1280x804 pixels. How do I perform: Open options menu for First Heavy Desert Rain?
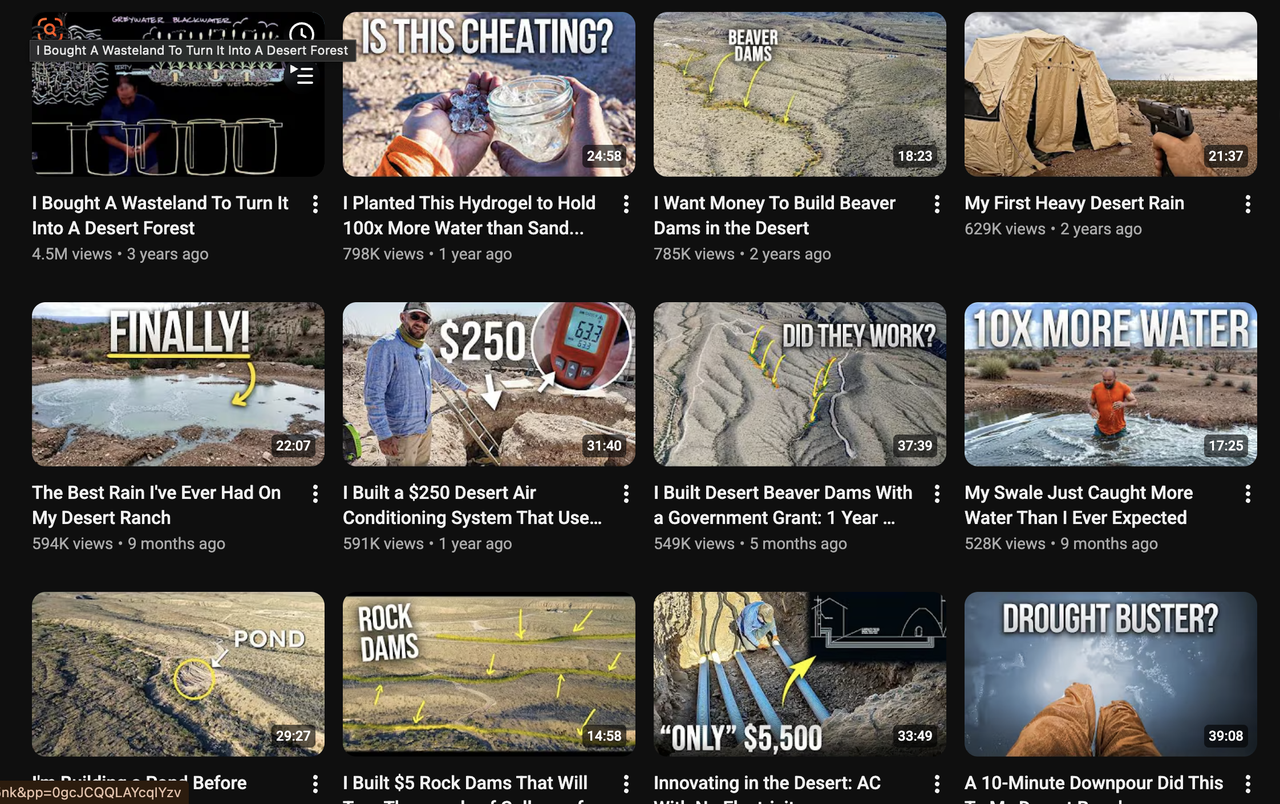tap(1248, 204)
